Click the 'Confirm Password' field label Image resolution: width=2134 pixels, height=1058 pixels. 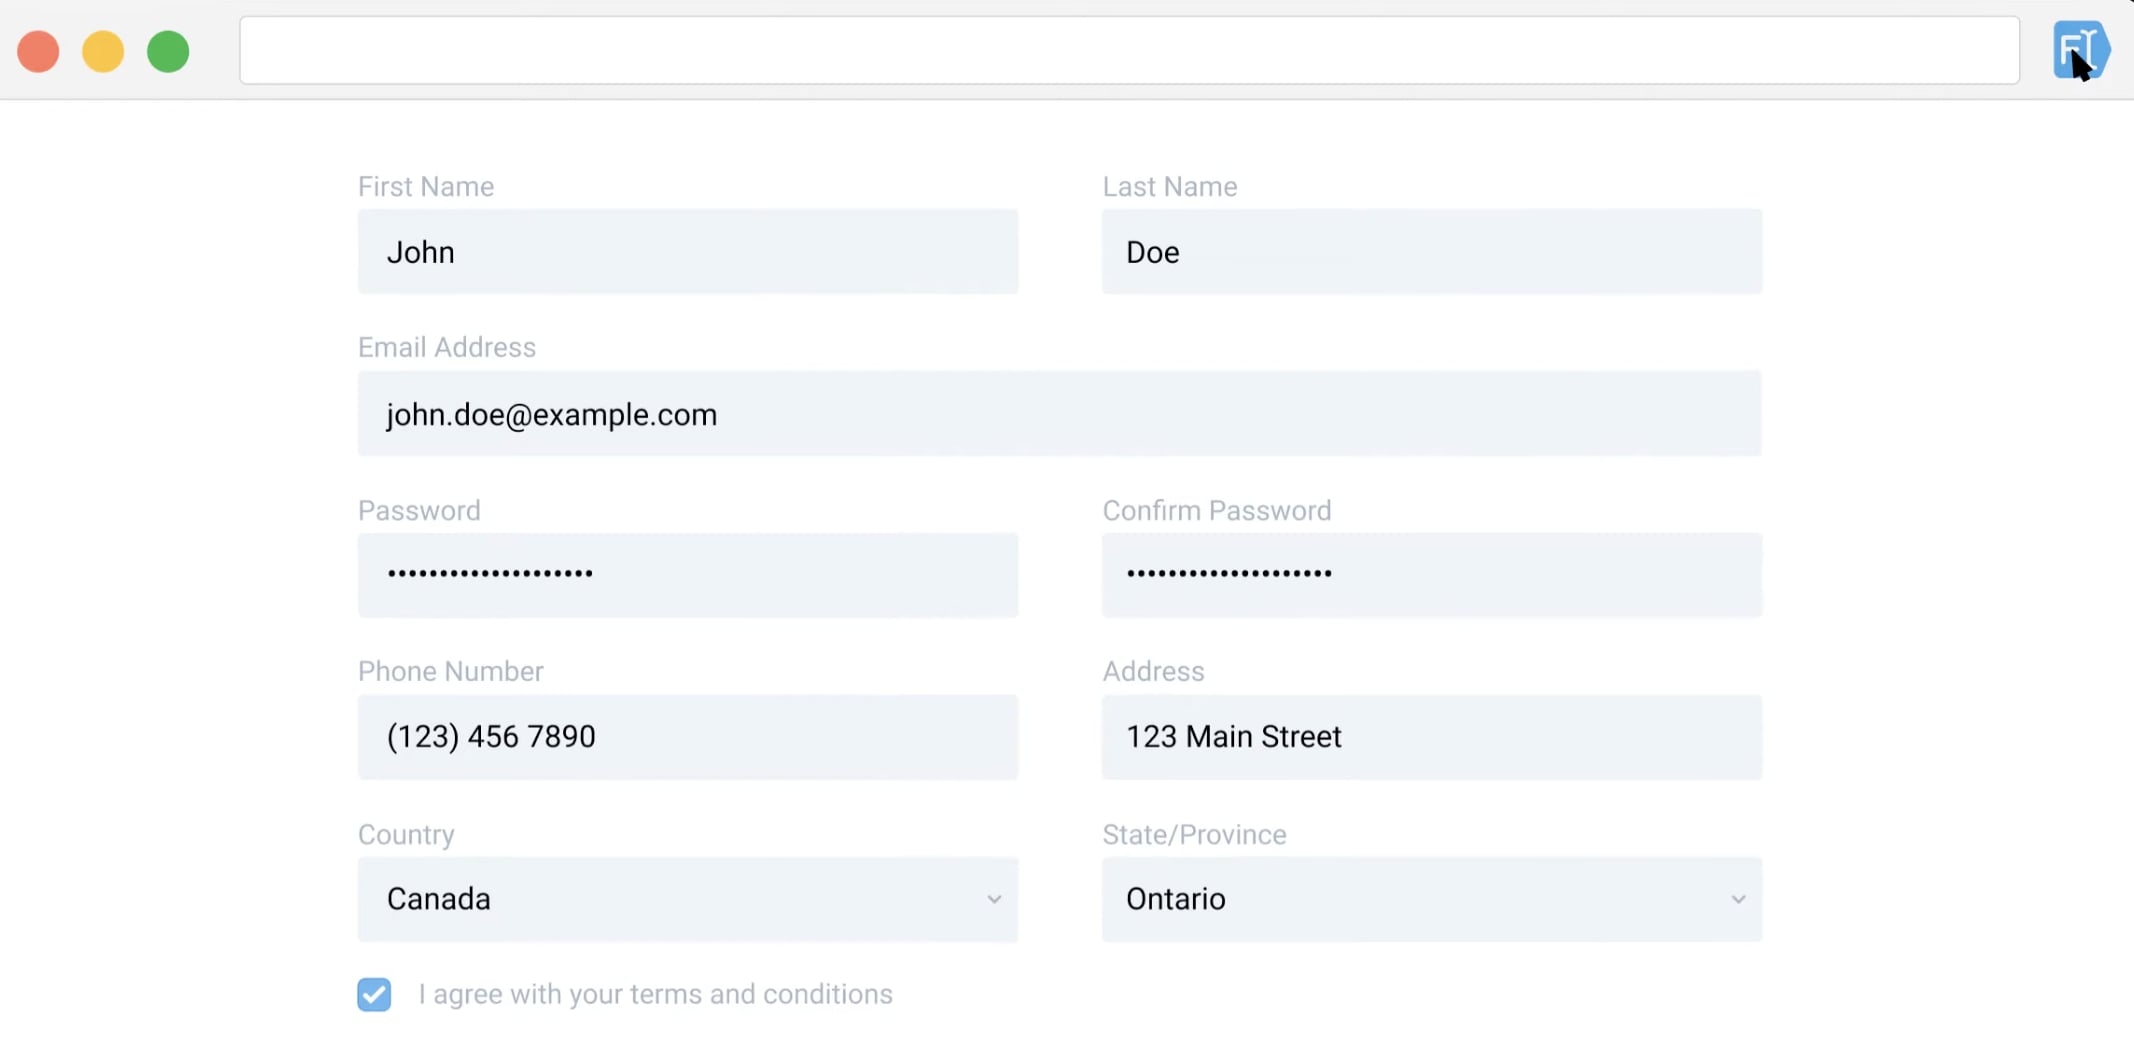1216,510
